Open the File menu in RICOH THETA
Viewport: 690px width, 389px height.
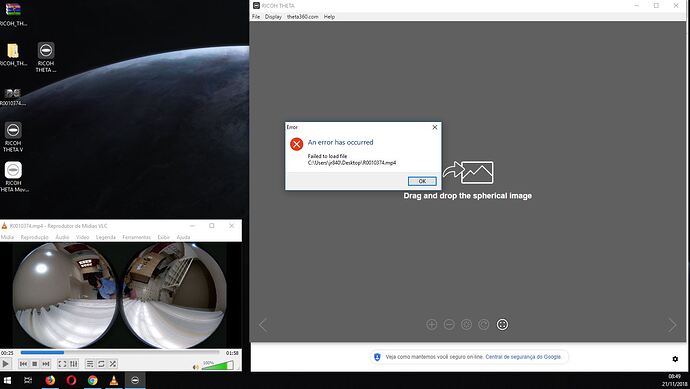coord(256,17)
